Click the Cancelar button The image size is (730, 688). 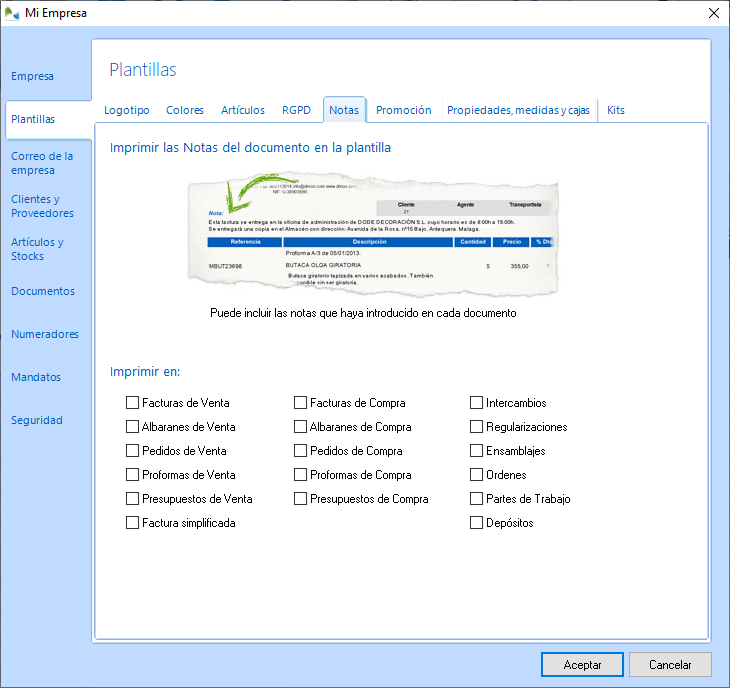click(670, 664)
